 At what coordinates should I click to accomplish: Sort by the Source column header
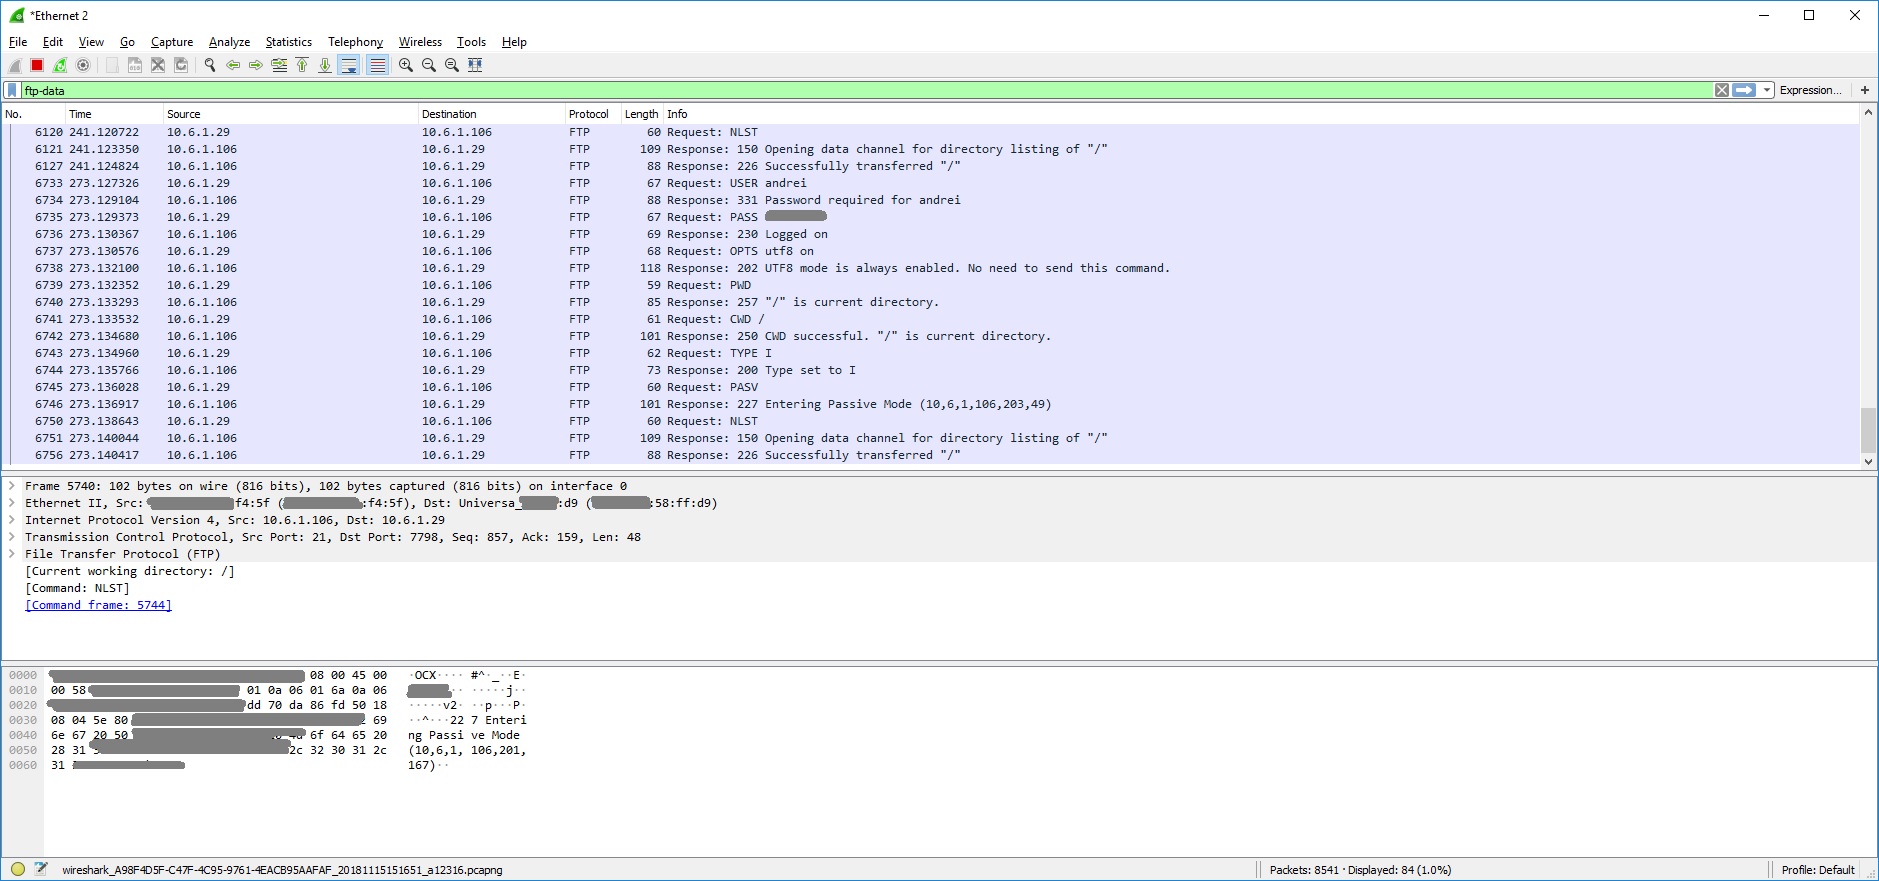[291, 114]
